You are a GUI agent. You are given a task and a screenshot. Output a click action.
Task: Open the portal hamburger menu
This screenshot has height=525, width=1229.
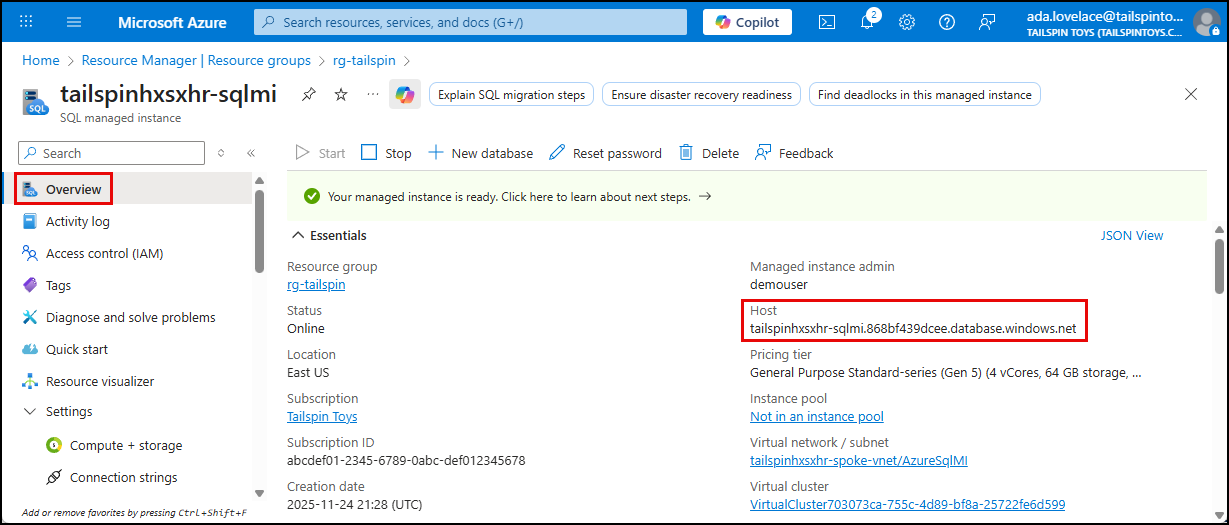click(74, 22)
